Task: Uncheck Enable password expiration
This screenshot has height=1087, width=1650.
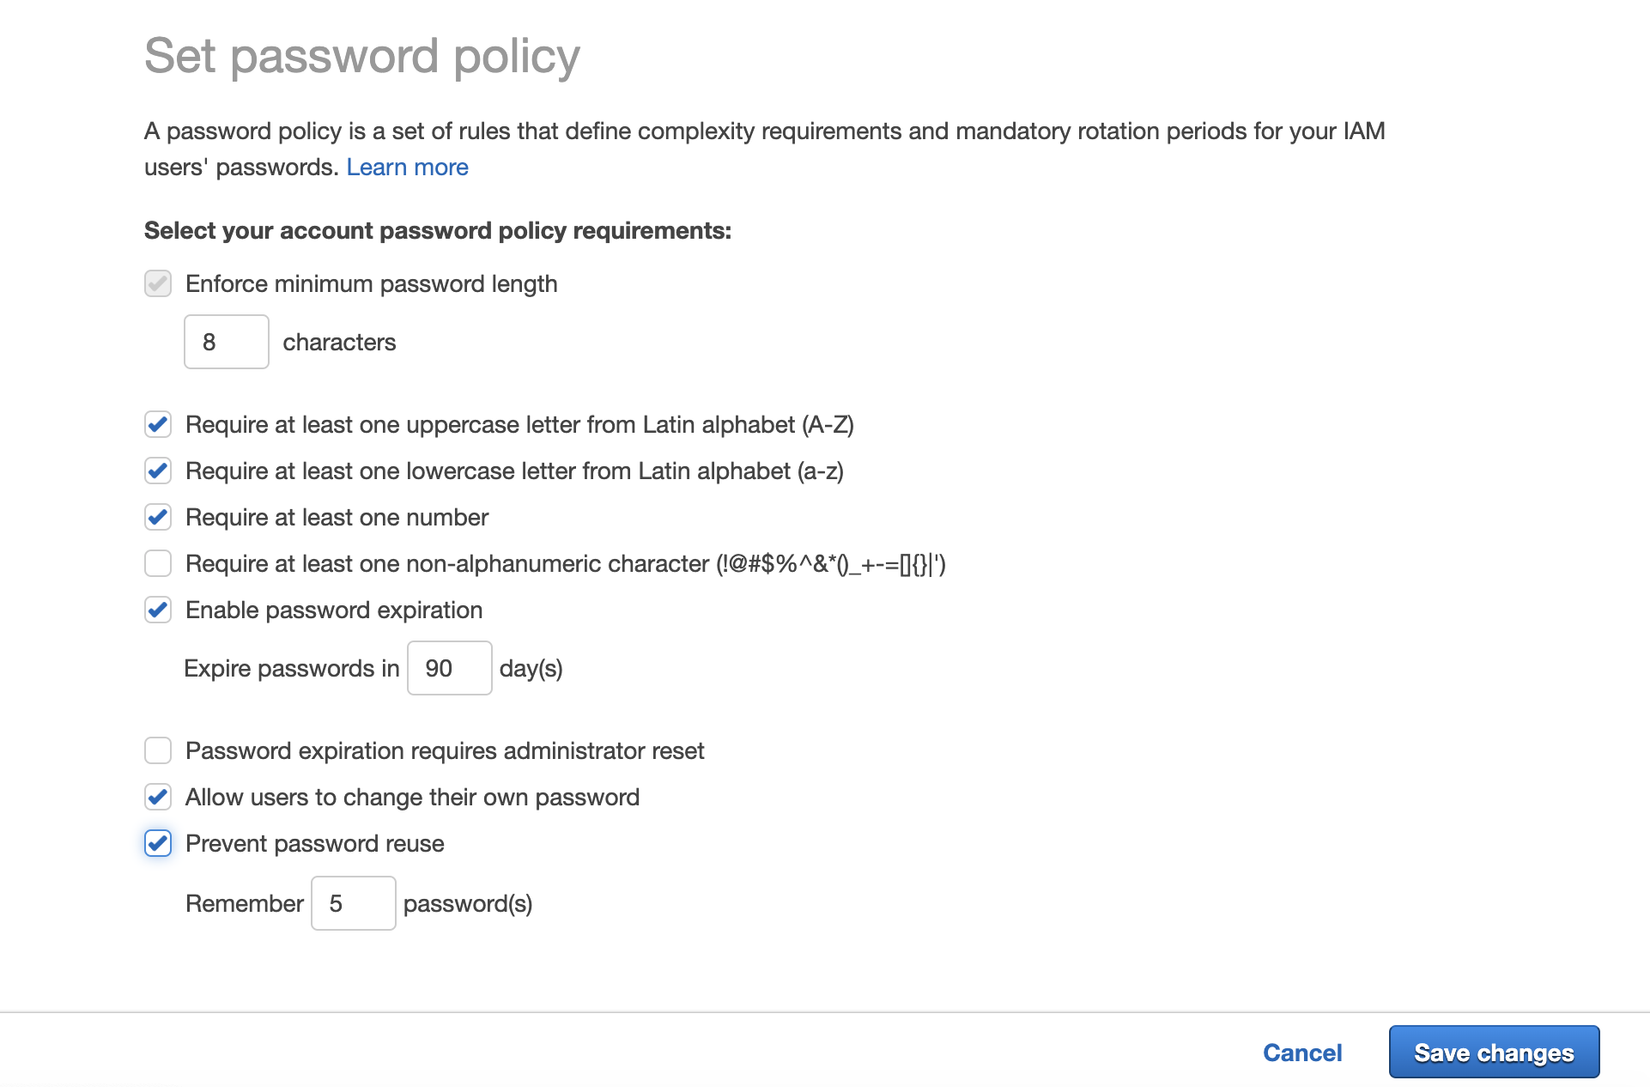Action: [x=158, y=610]
